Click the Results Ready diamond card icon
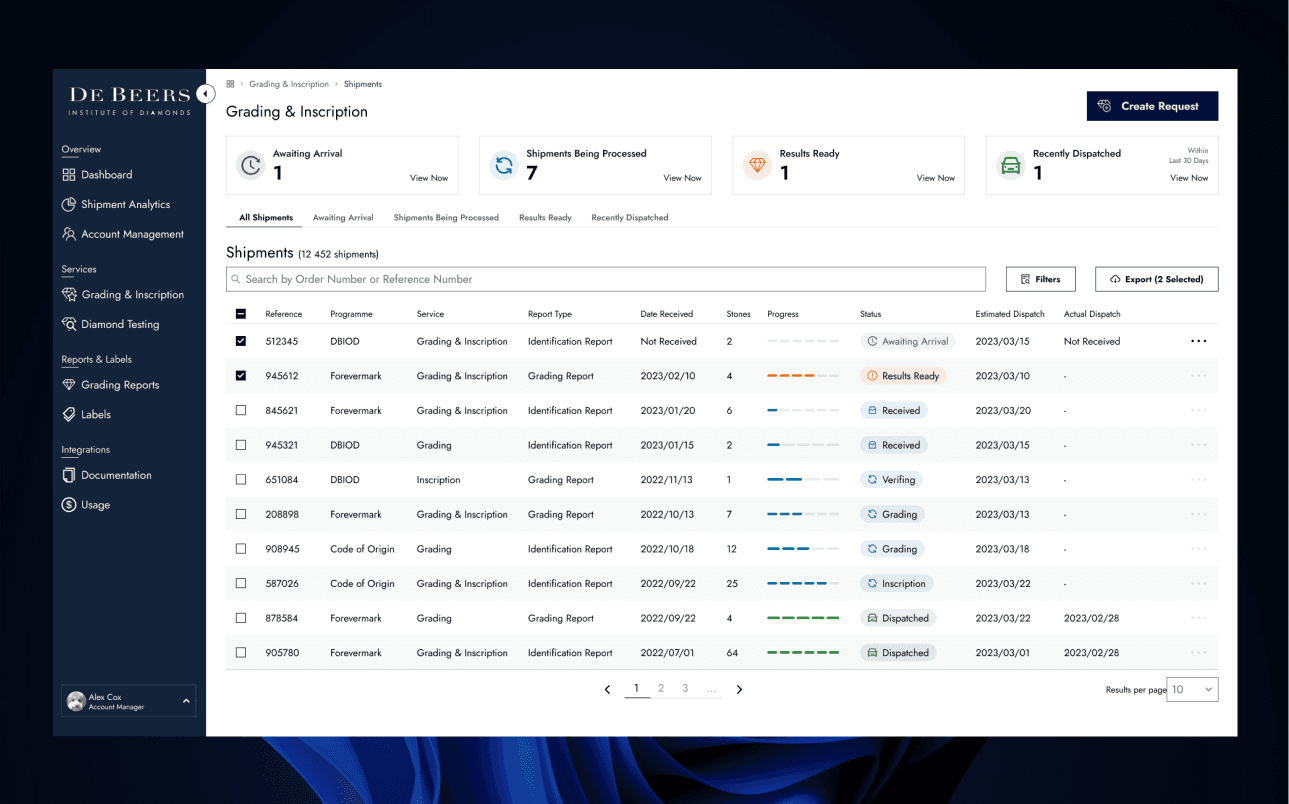Viewport: 1289px width, 804px height. 757,165
